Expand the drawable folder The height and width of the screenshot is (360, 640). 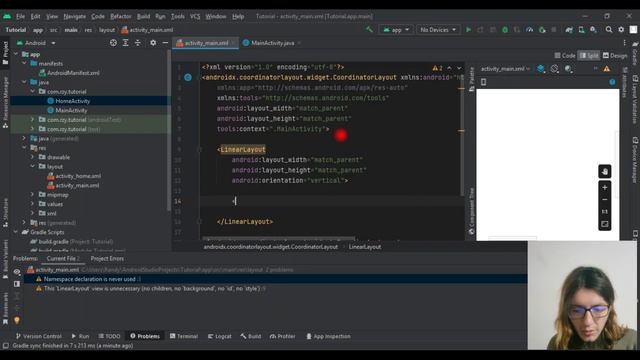point(33,157)
